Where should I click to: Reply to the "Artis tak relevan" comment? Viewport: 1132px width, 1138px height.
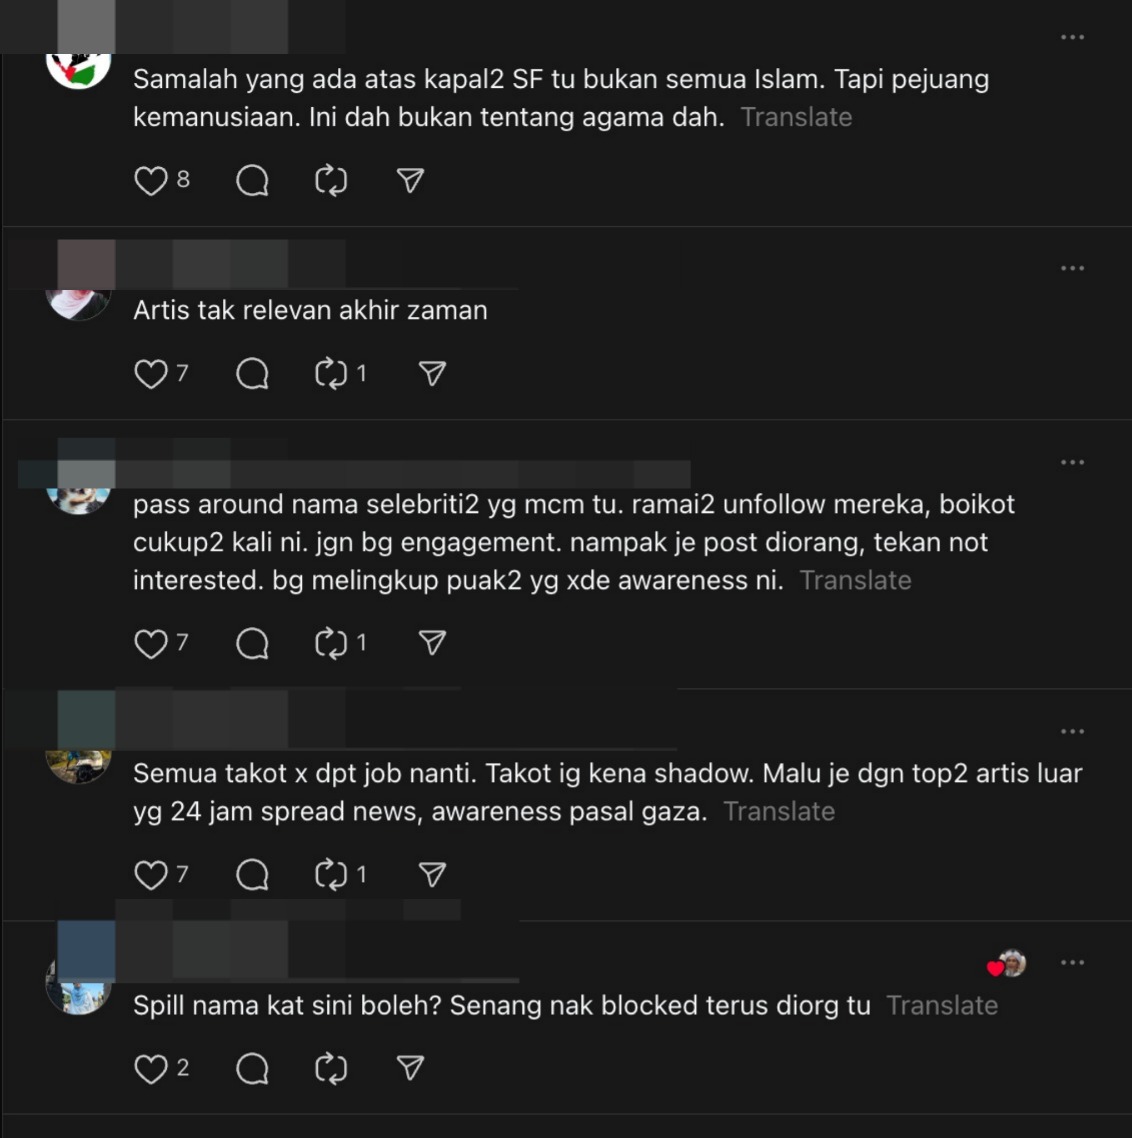pos(252,374)
